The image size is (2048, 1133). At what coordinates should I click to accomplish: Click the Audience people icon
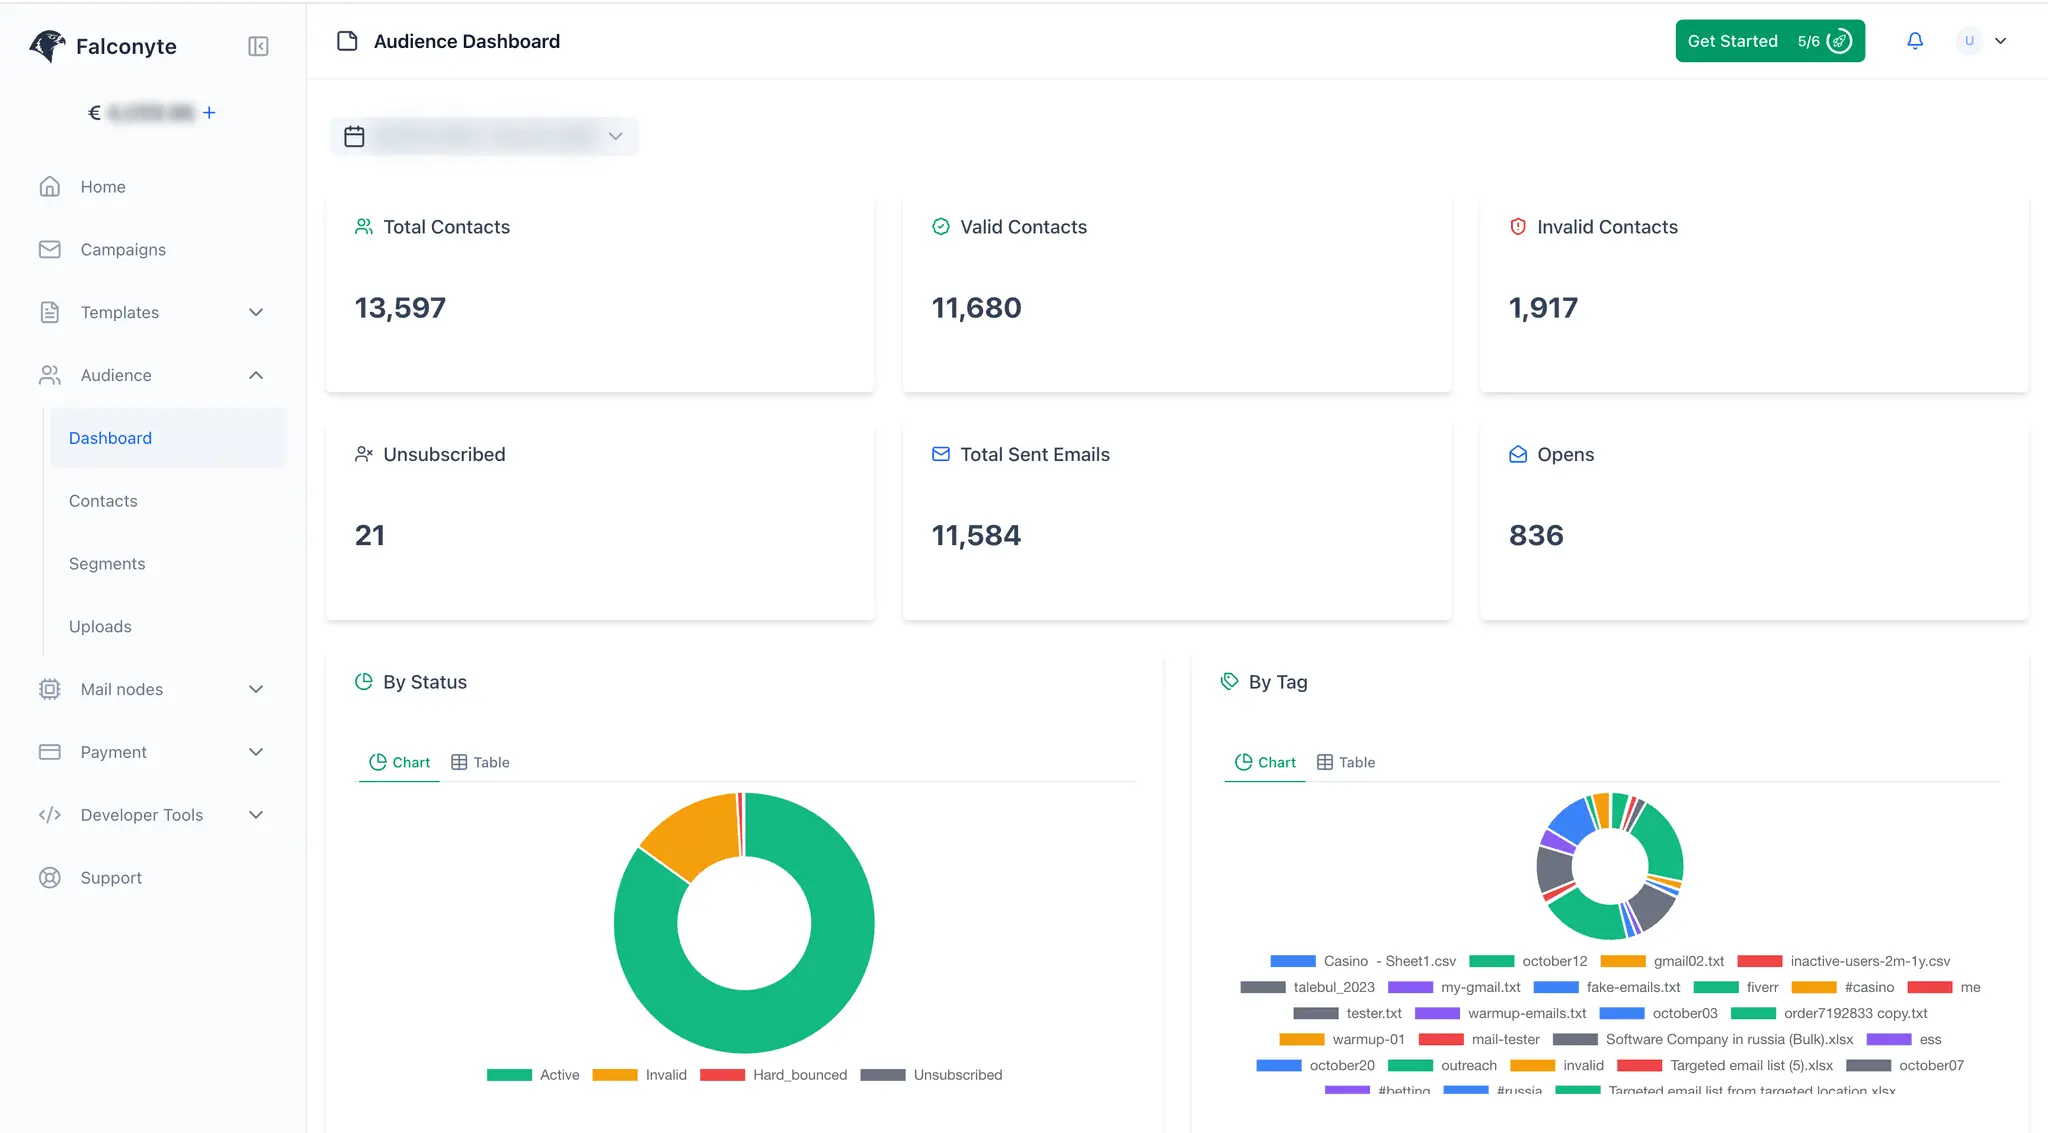coord(50,375)
